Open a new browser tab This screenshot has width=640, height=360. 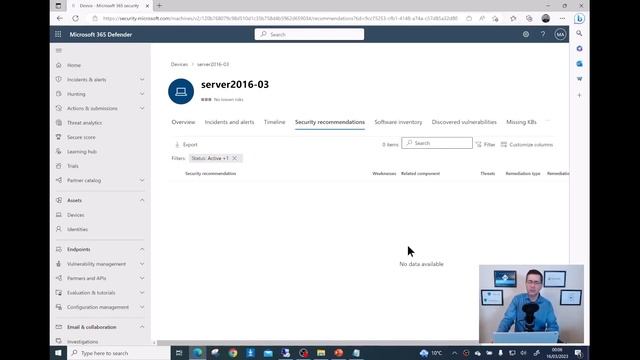click(x=160, y=6)
